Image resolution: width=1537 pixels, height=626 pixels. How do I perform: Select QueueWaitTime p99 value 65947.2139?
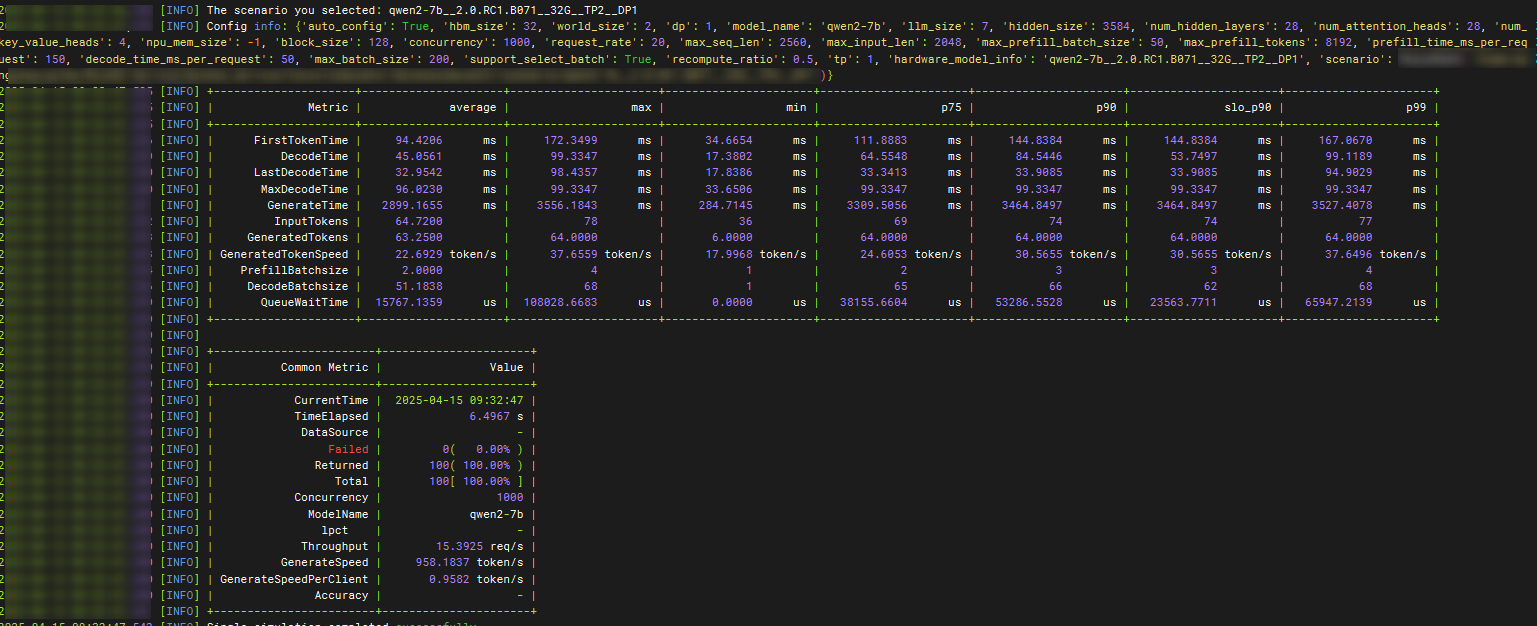click(1339, 302)
